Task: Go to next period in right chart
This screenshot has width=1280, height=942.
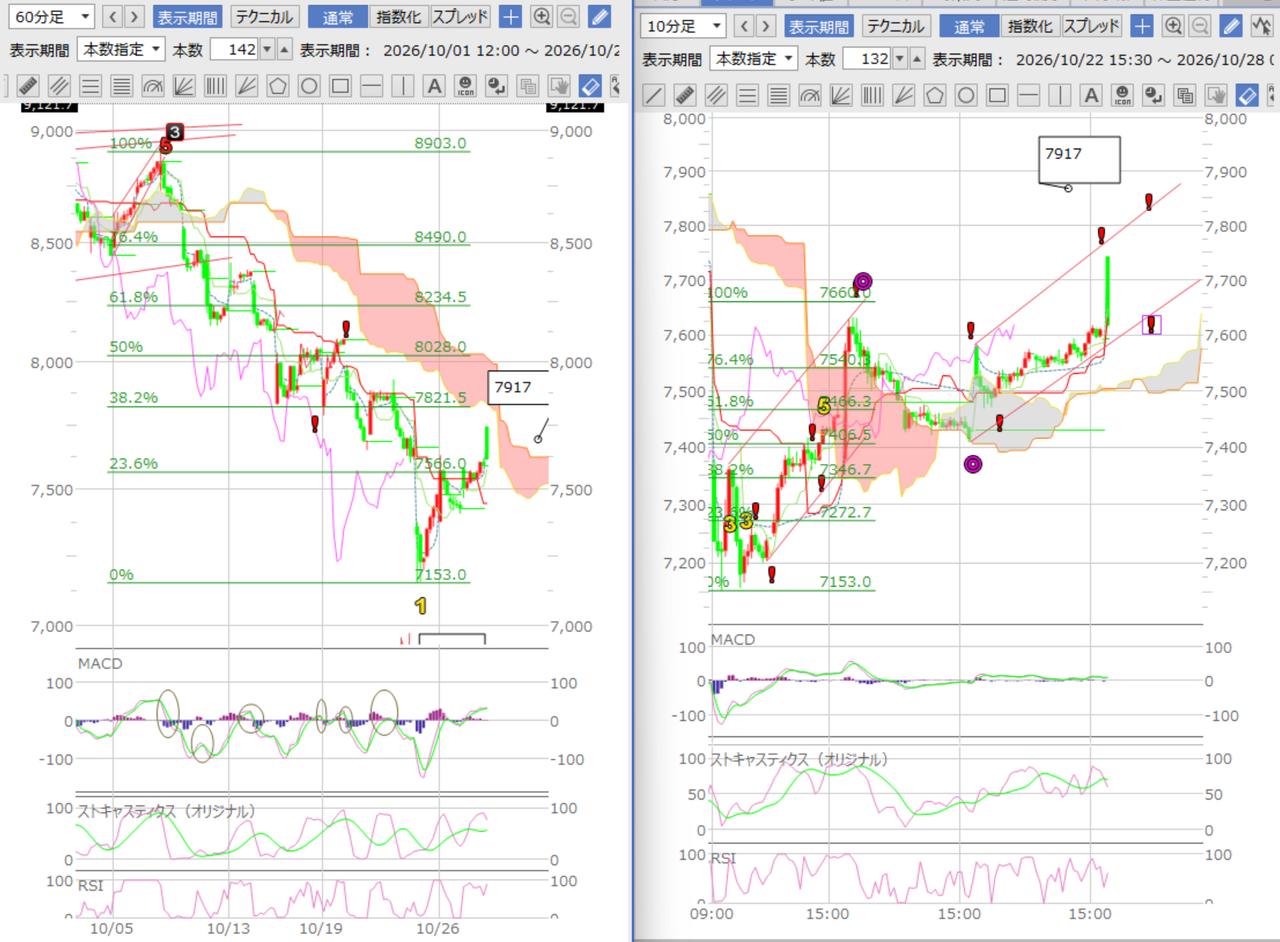Action: [x=765, y=26]
